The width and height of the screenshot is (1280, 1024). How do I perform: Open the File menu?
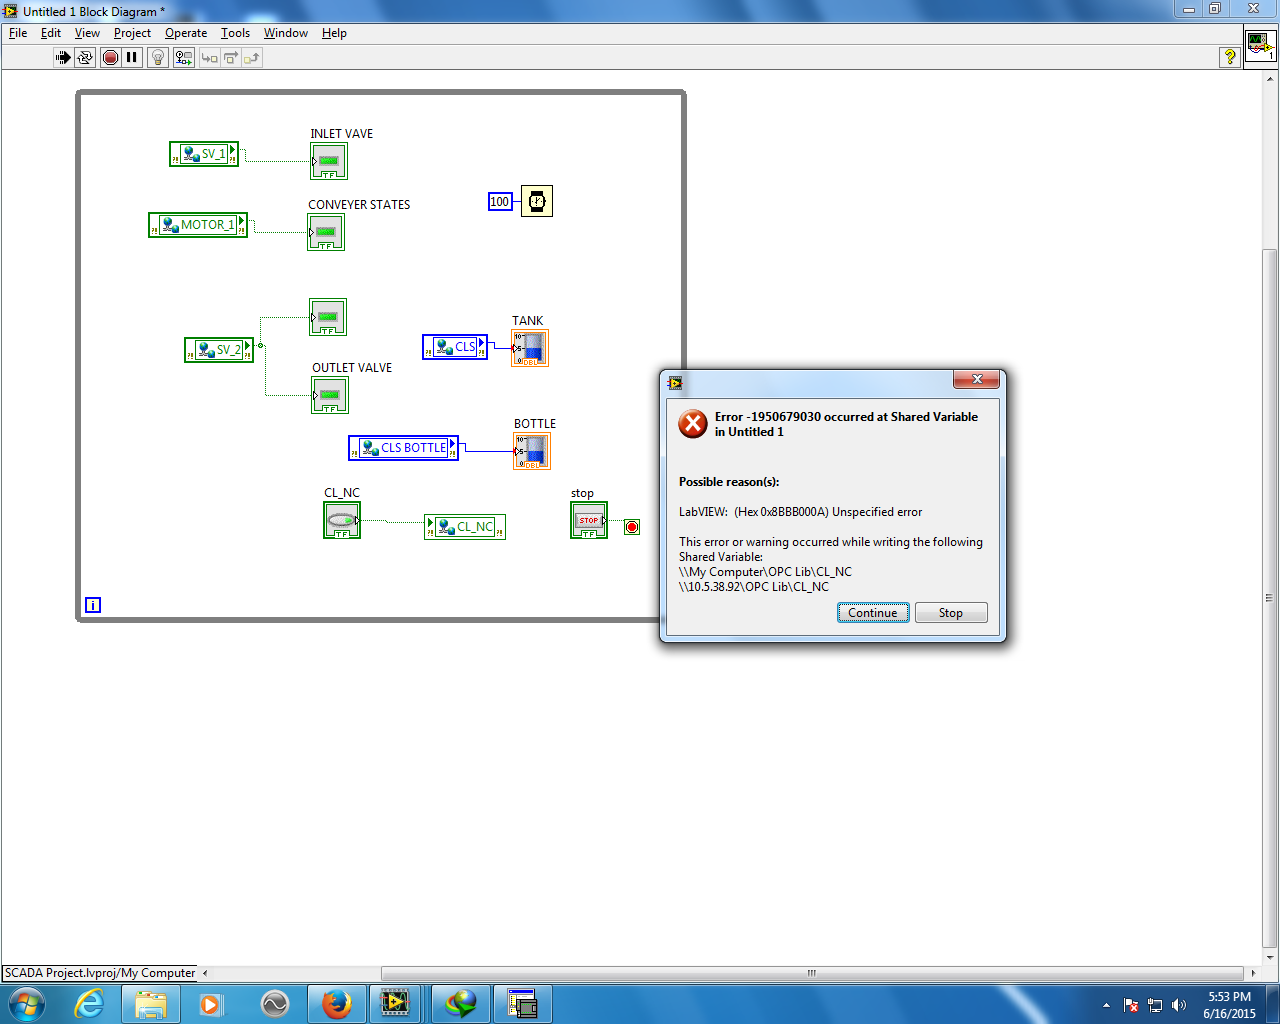[18, 33]
